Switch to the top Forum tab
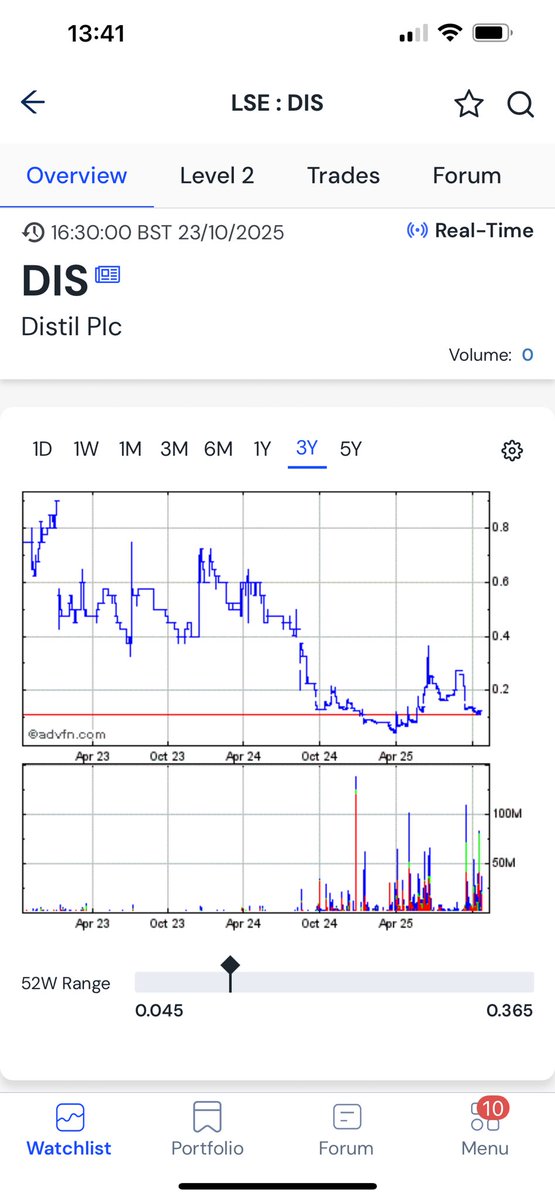Screen dimensions: 555x1200 click(x=467, y=176)
